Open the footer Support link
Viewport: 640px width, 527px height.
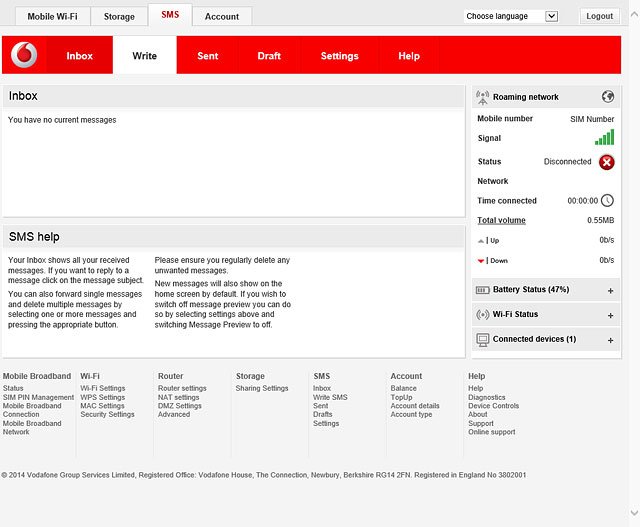point(481,423)
